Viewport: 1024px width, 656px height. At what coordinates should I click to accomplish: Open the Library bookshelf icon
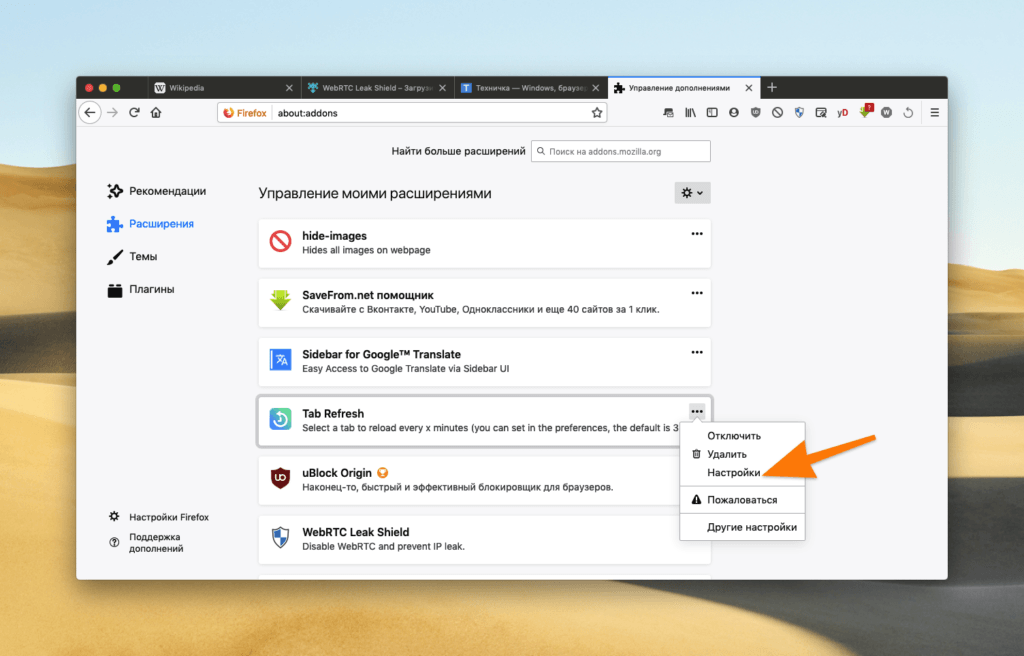point(690,112)
